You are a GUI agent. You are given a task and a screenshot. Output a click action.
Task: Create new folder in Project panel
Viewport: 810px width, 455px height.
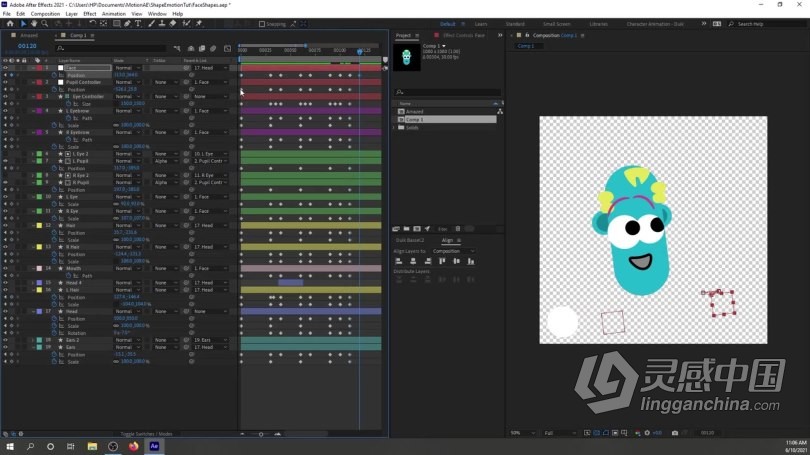[x=407, y=229]
